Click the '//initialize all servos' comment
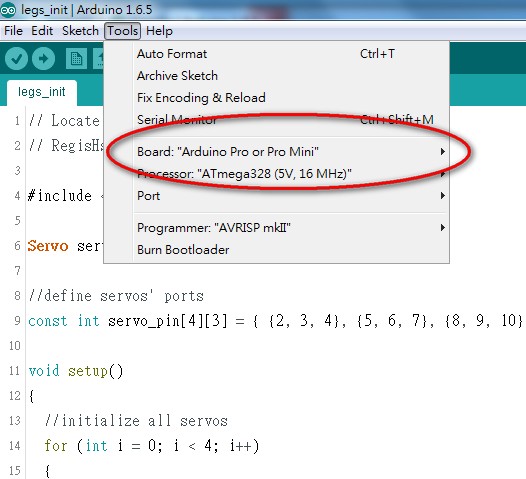This screenshot has height=479, width=526. click(136, 421)
